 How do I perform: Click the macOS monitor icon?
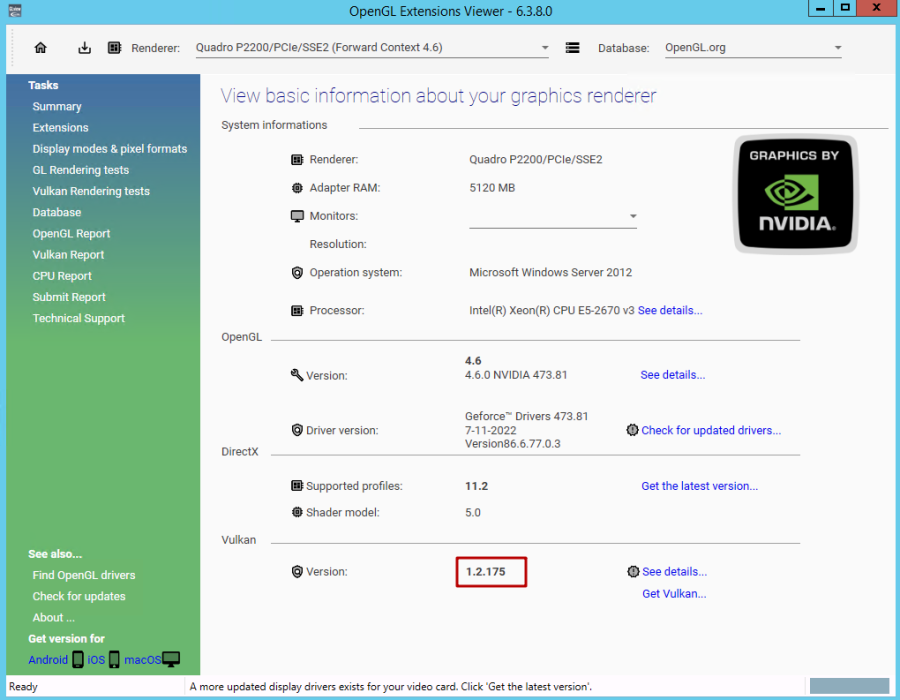click(171, 660)
